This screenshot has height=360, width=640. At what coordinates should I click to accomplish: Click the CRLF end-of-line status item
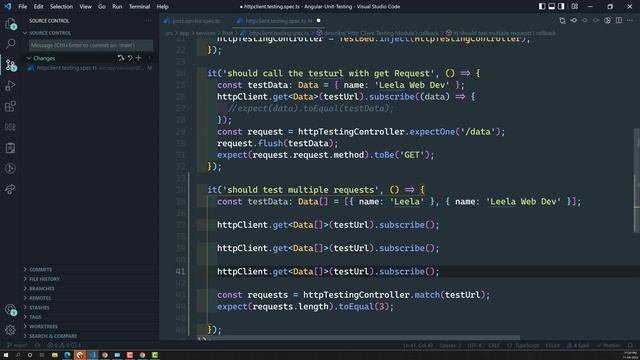click(x=494, y=345)
